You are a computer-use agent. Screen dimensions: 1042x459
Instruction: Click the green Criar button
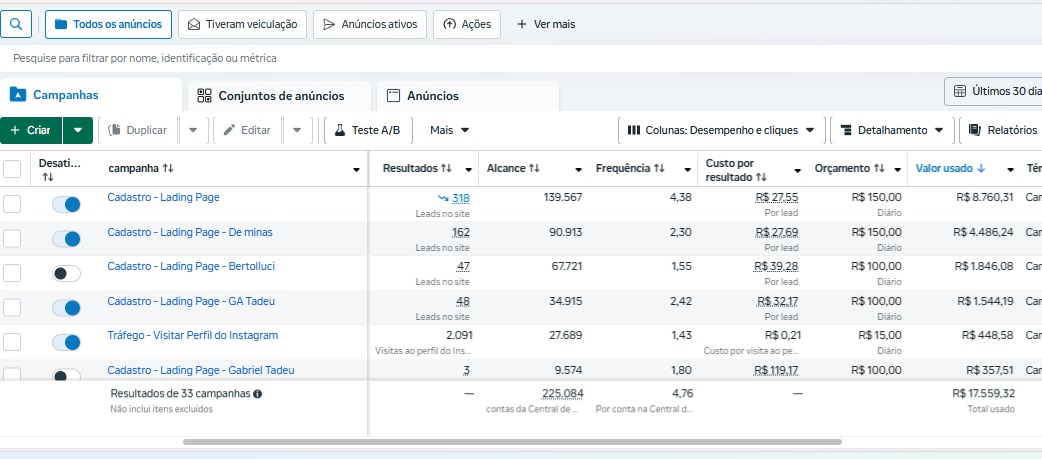31,130
